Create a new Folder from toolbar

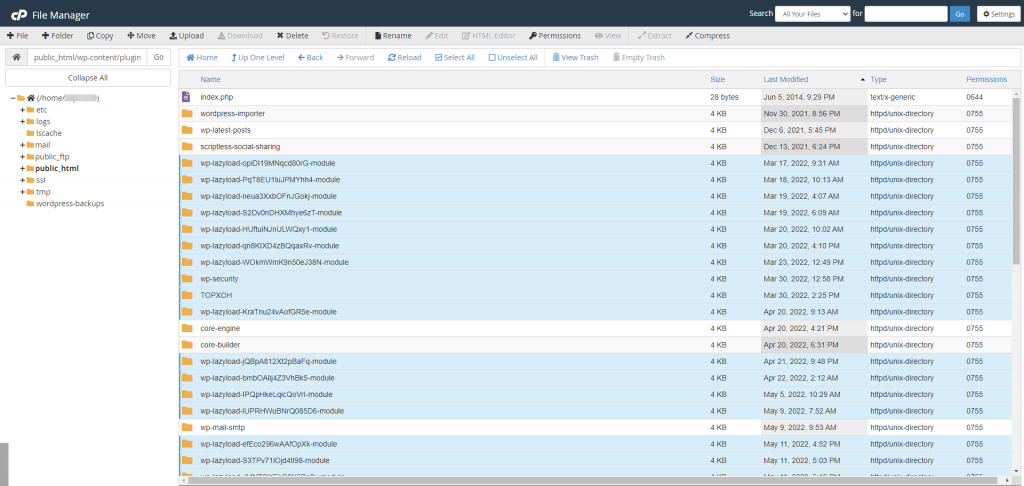tap(57, 36)
